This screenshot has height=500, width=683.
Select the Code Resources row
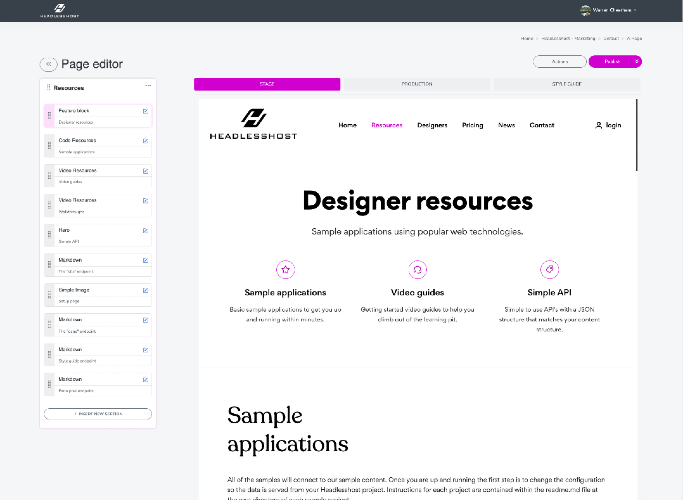pyautogui.click(x=98, y=146)
